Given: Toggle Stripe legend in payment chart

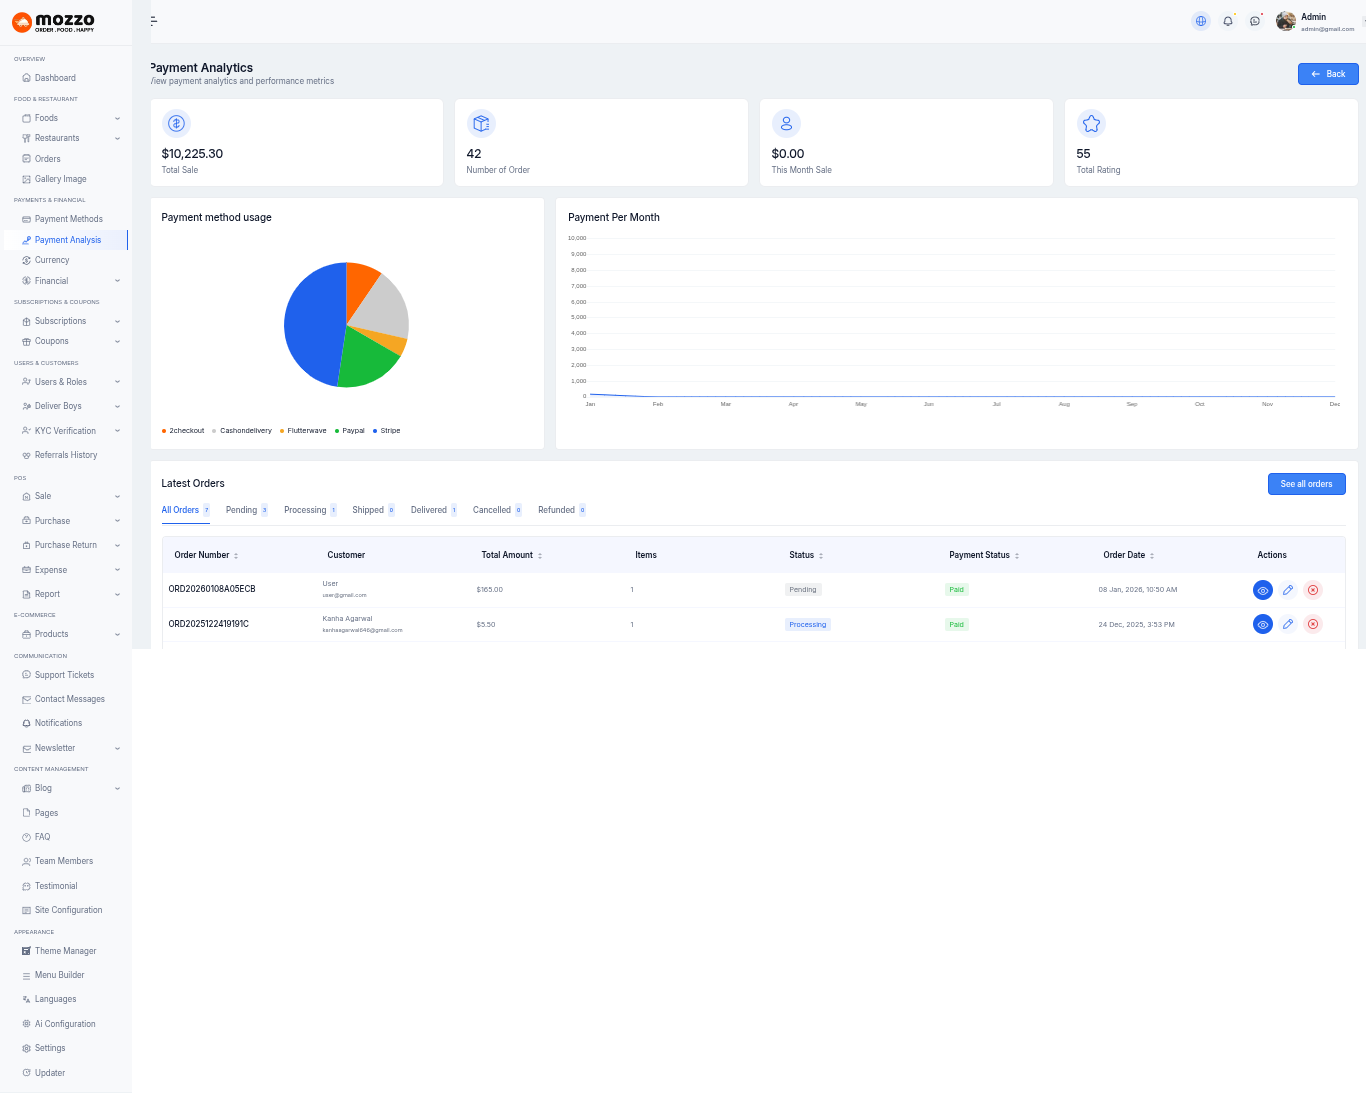Looking at the screenshot, I should point(389,431).
